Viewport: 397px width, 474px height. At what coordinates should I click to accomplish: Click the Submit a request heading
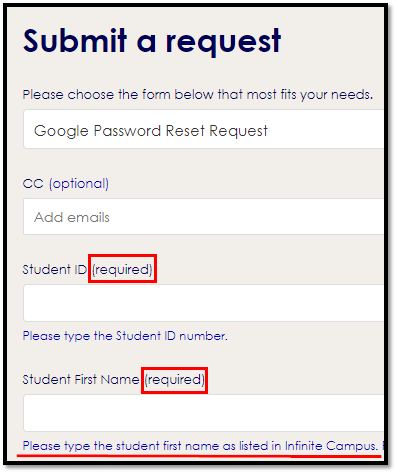[152, 41]
